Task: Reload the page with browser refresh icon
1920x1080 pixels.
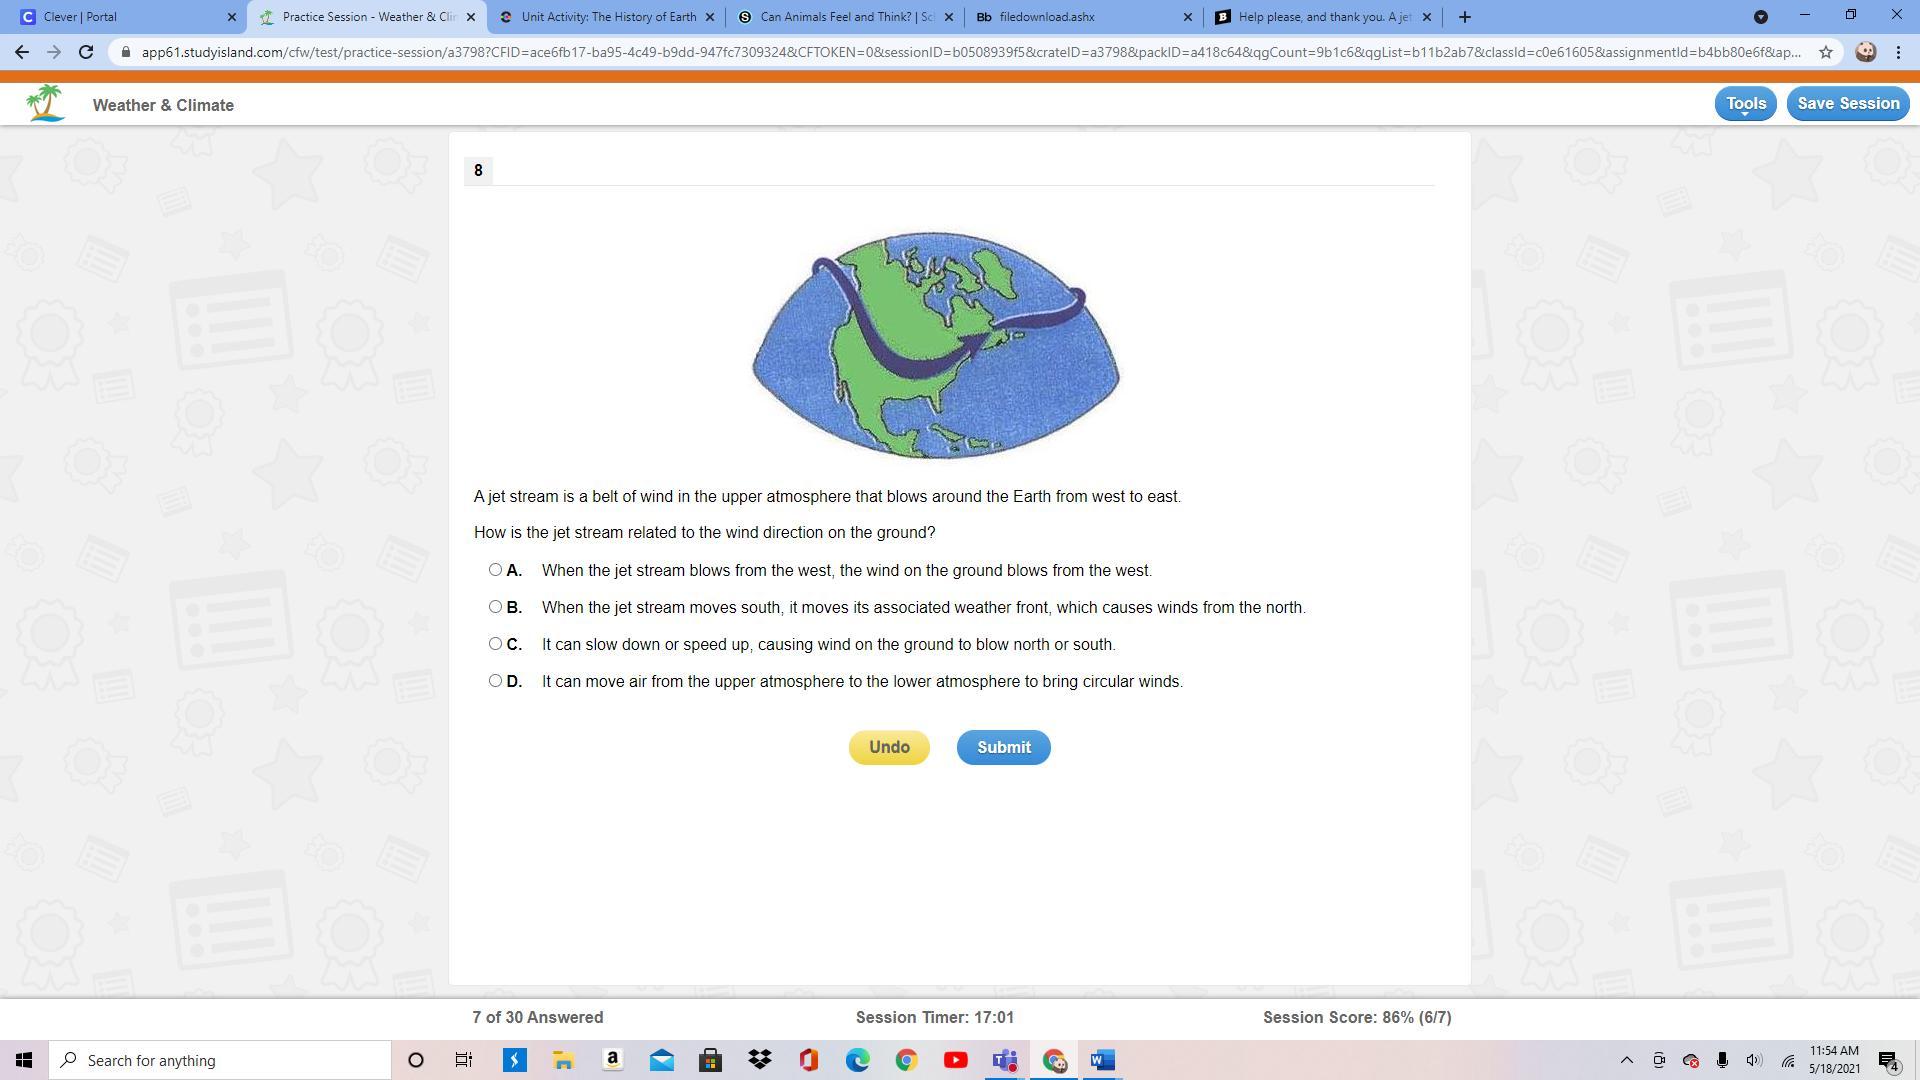Action: [86, 52]
